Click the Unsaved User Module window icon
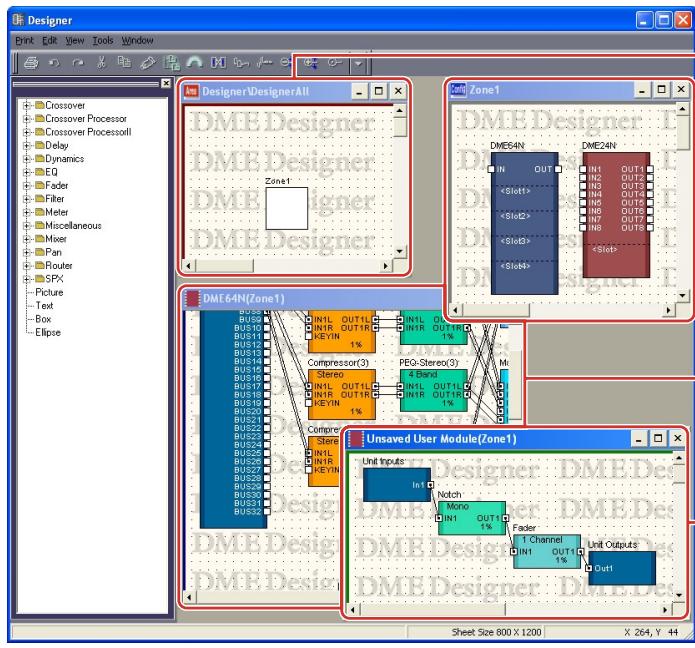The height and width of the screenshot is (648, 695). pyautogui.click(x=356, y=439)
